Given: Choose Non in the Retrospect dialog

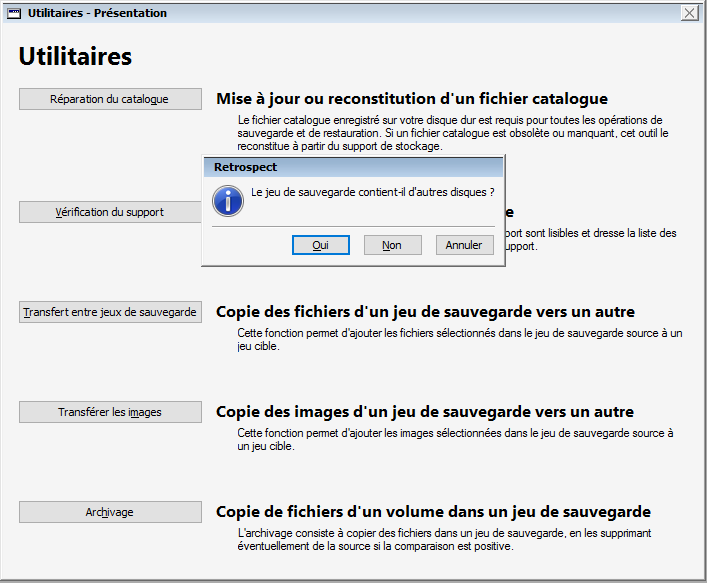Looking at the screenshot, I should point(392,245).
